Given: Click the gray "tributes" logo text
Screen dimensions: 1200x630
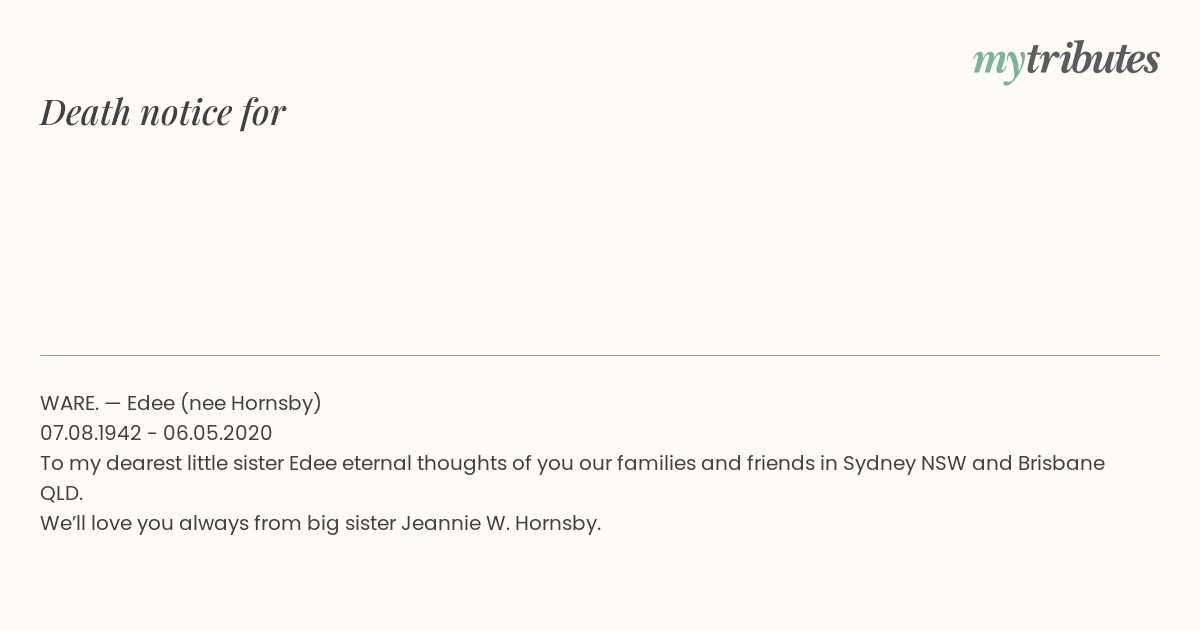Looking at the screenshot, I should coord(1093,59).
